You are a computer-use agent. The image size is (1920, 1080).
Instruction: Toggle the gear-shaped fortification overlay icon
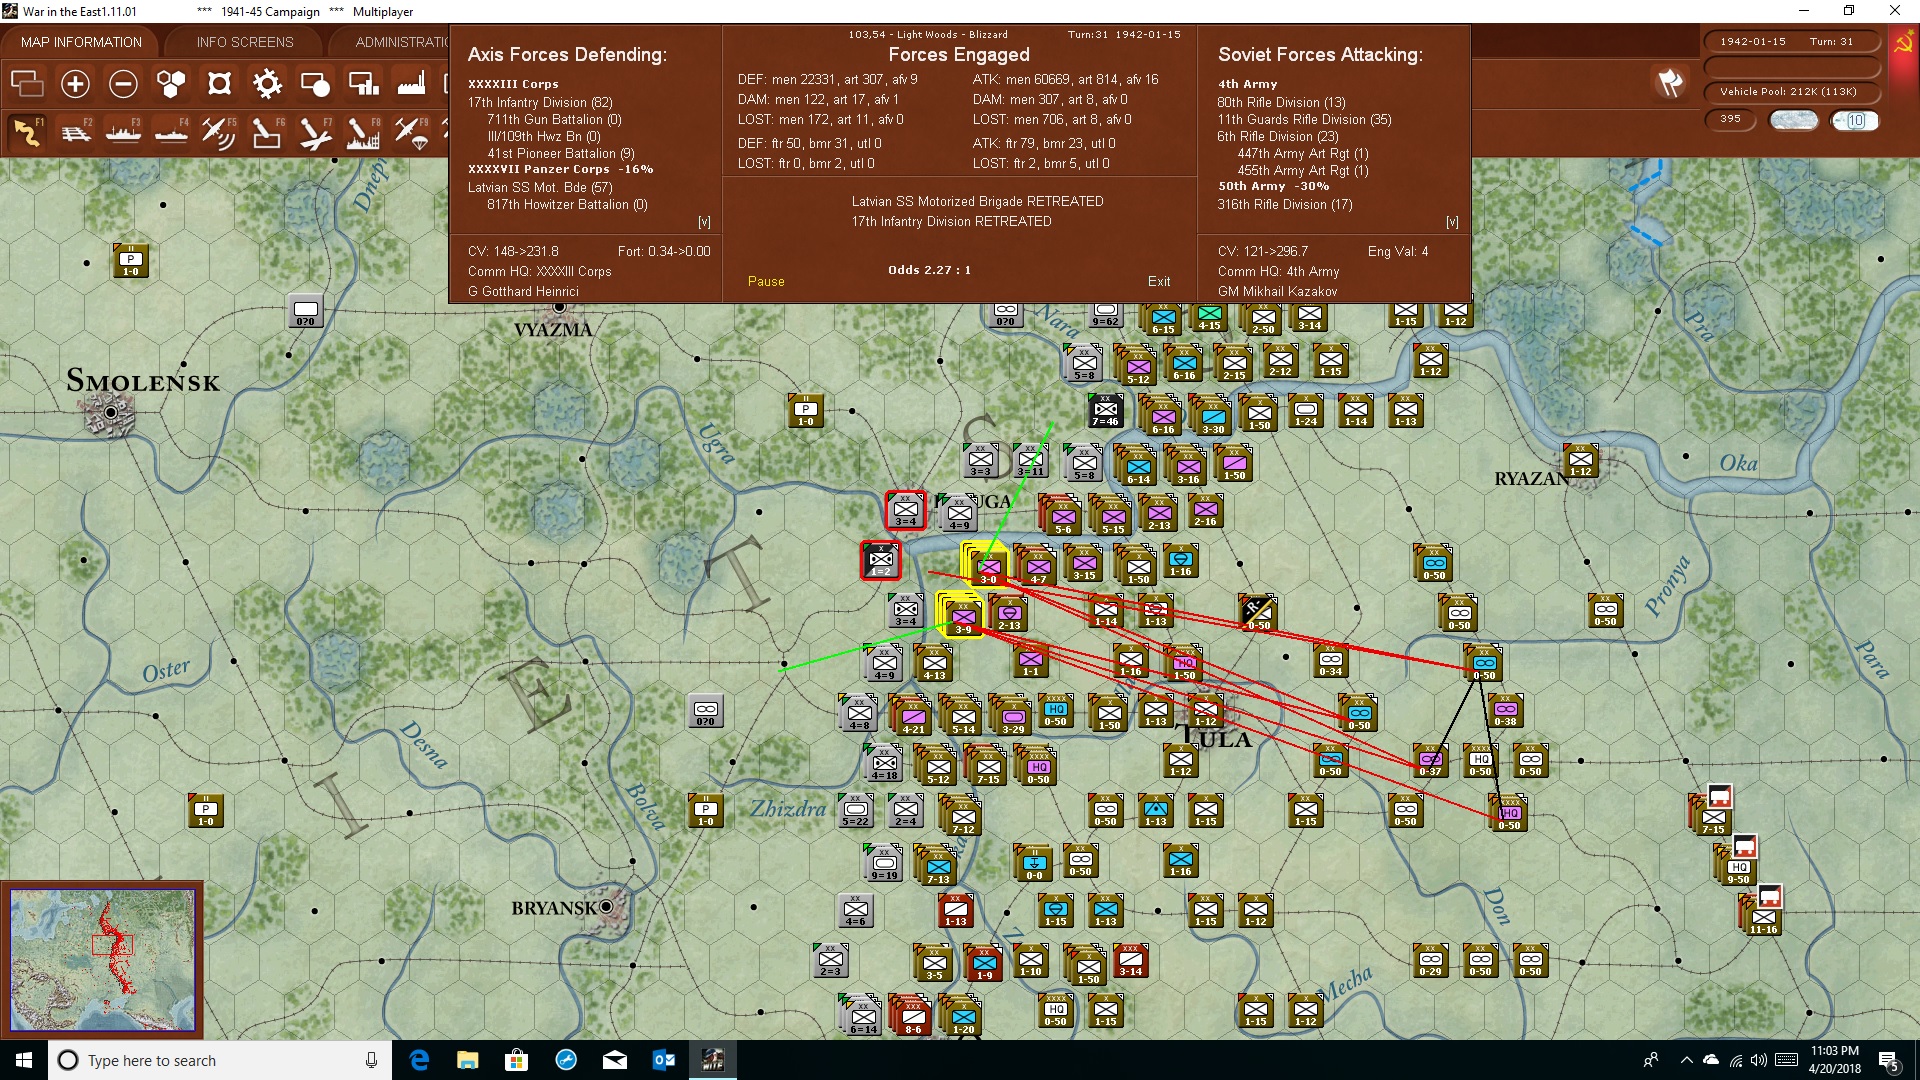[x=267, y=84]
